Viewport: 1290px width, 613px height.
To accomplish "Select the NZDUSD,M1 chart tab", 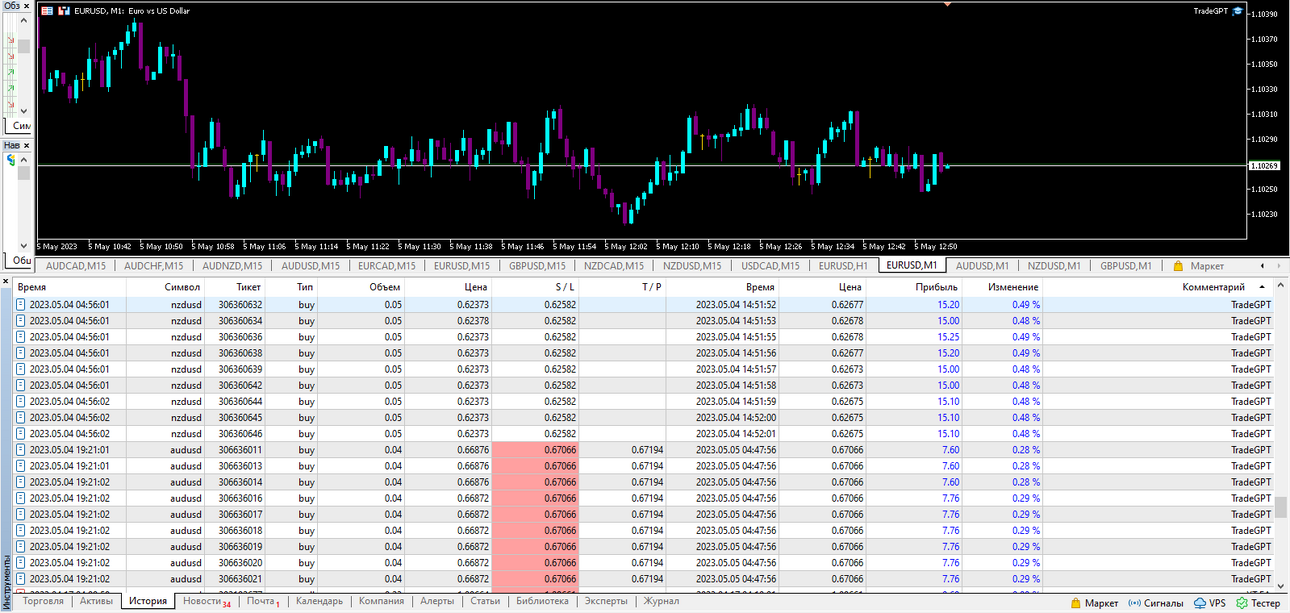I will 1054,266.
